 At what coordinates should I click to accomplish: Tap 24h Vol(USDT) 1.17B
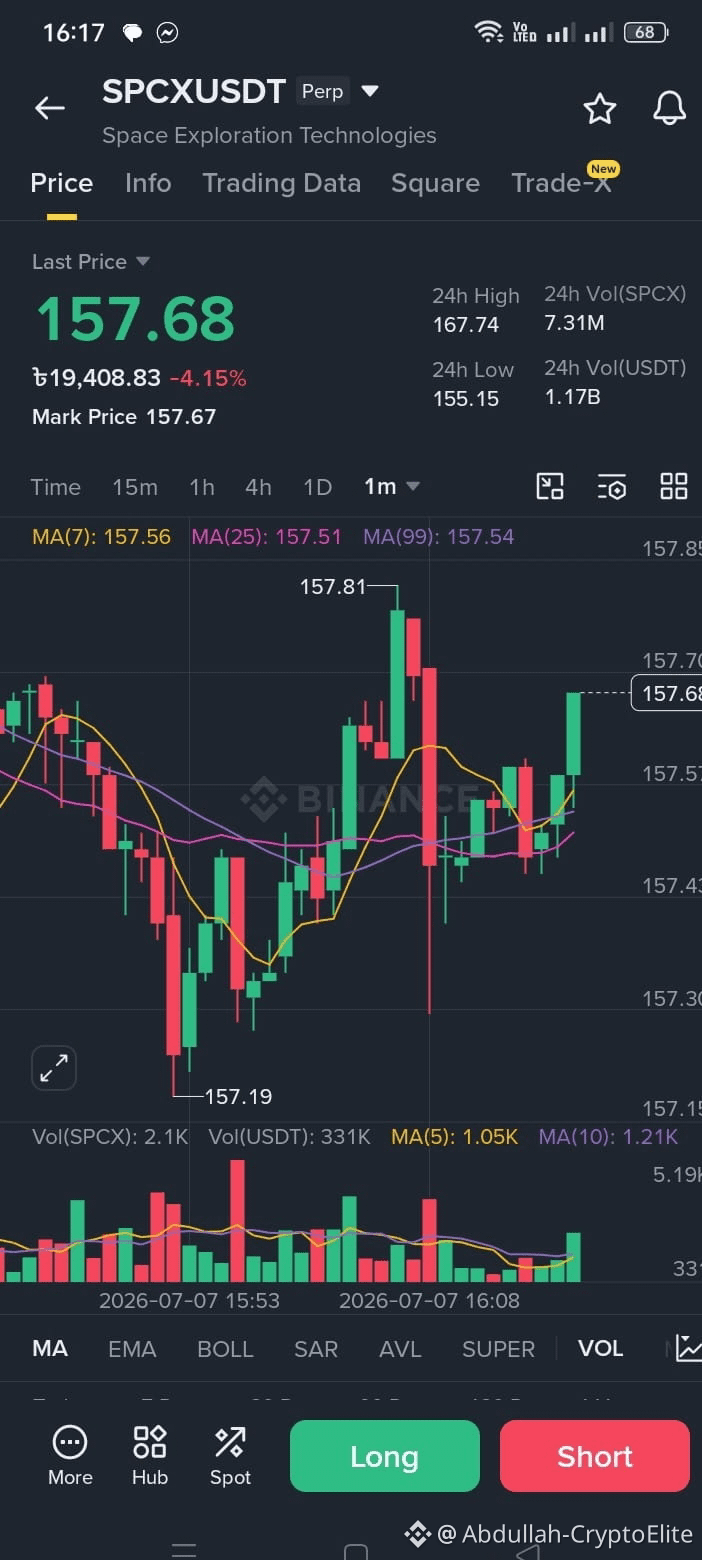tap(572, 396)
